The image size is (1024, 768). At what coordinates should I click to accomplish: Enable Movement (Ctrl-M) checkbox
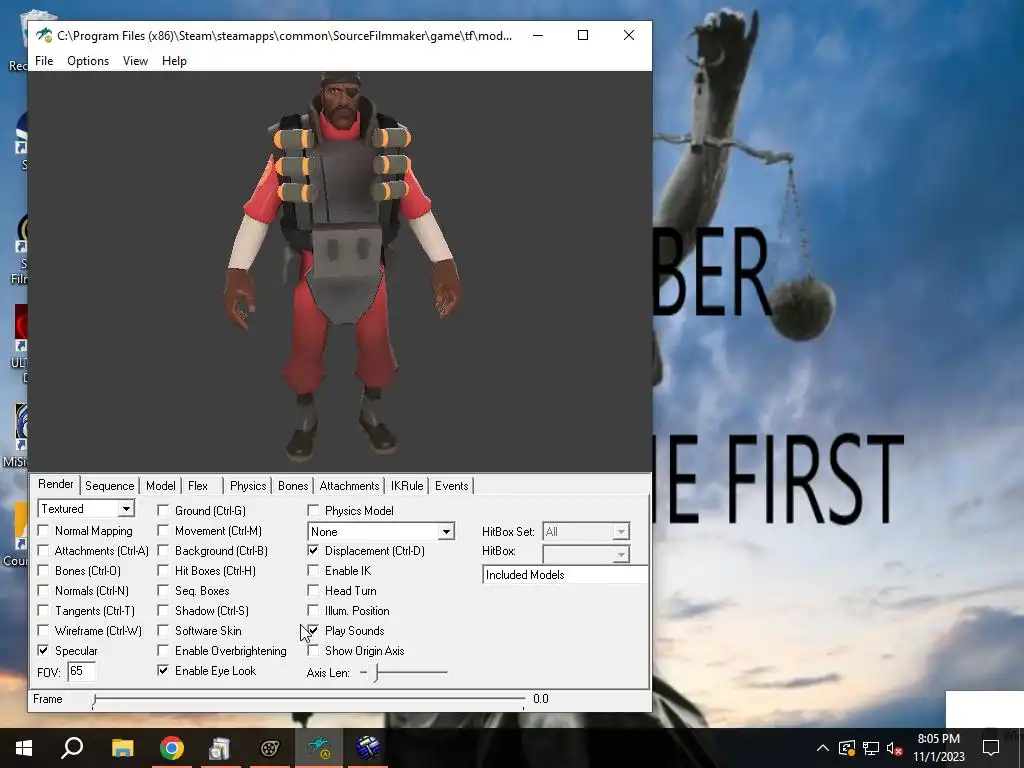163,530
